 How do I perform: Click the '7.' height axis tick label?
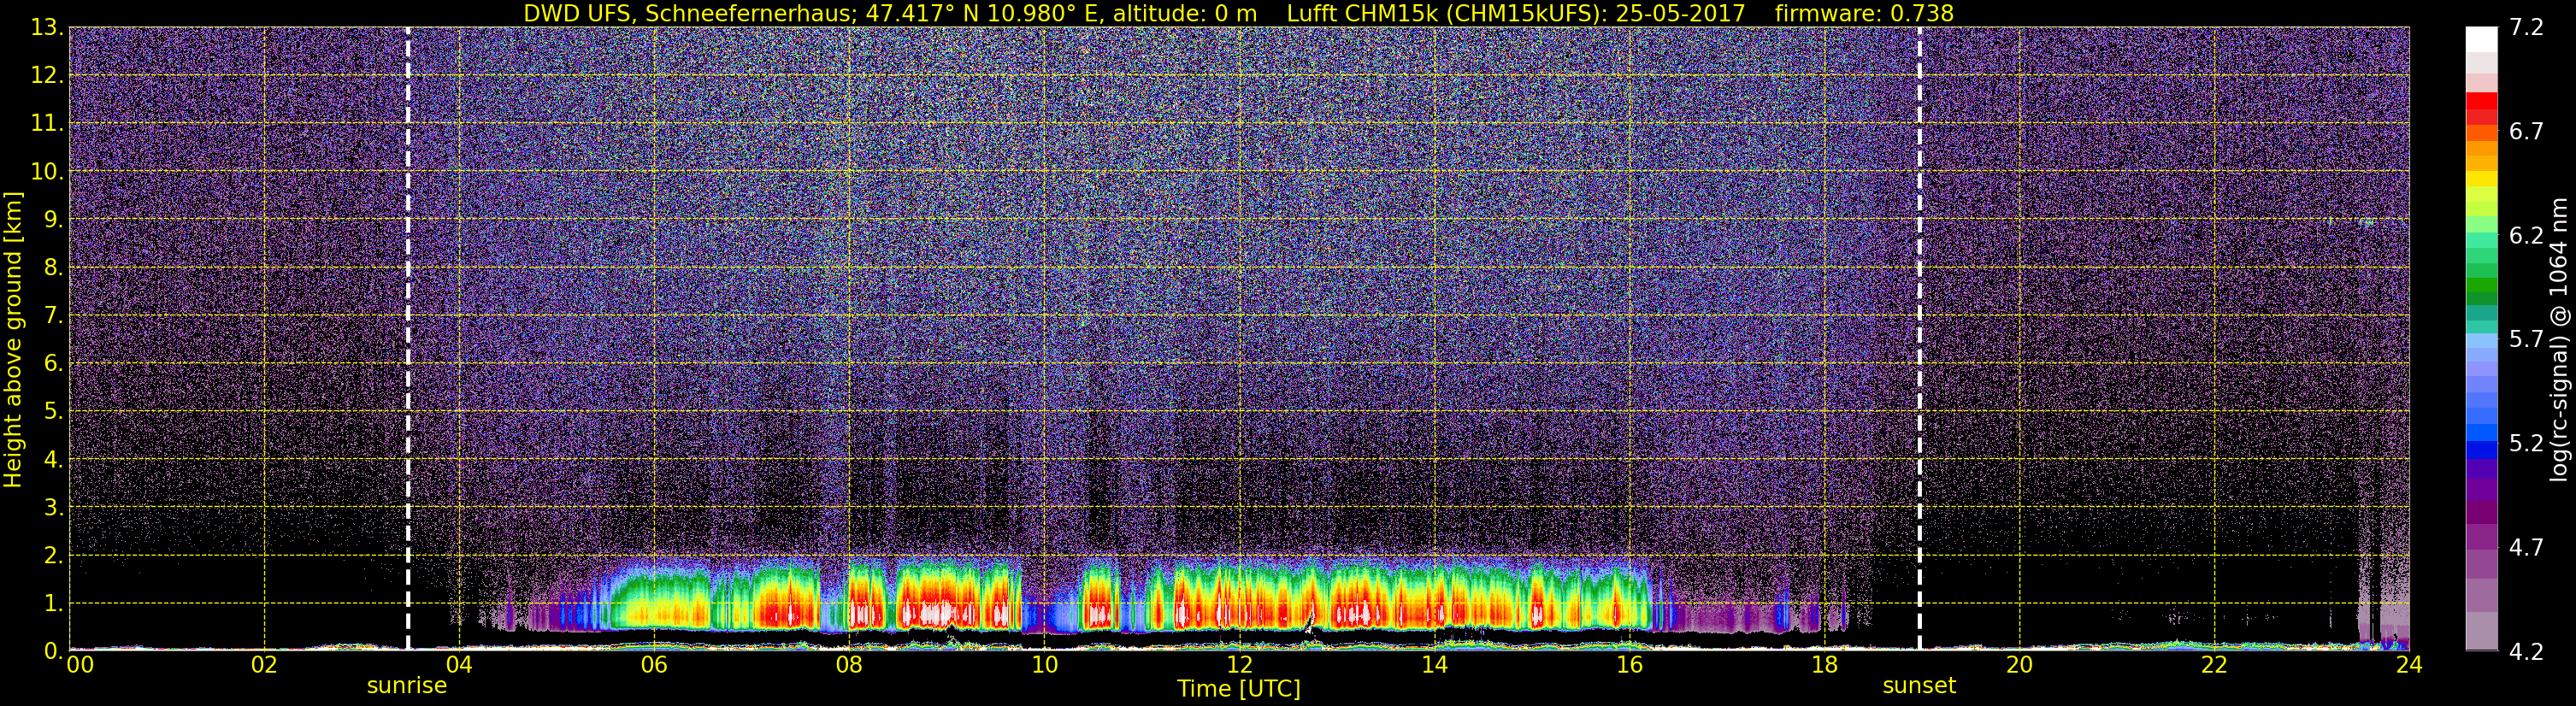coord(53,316)
